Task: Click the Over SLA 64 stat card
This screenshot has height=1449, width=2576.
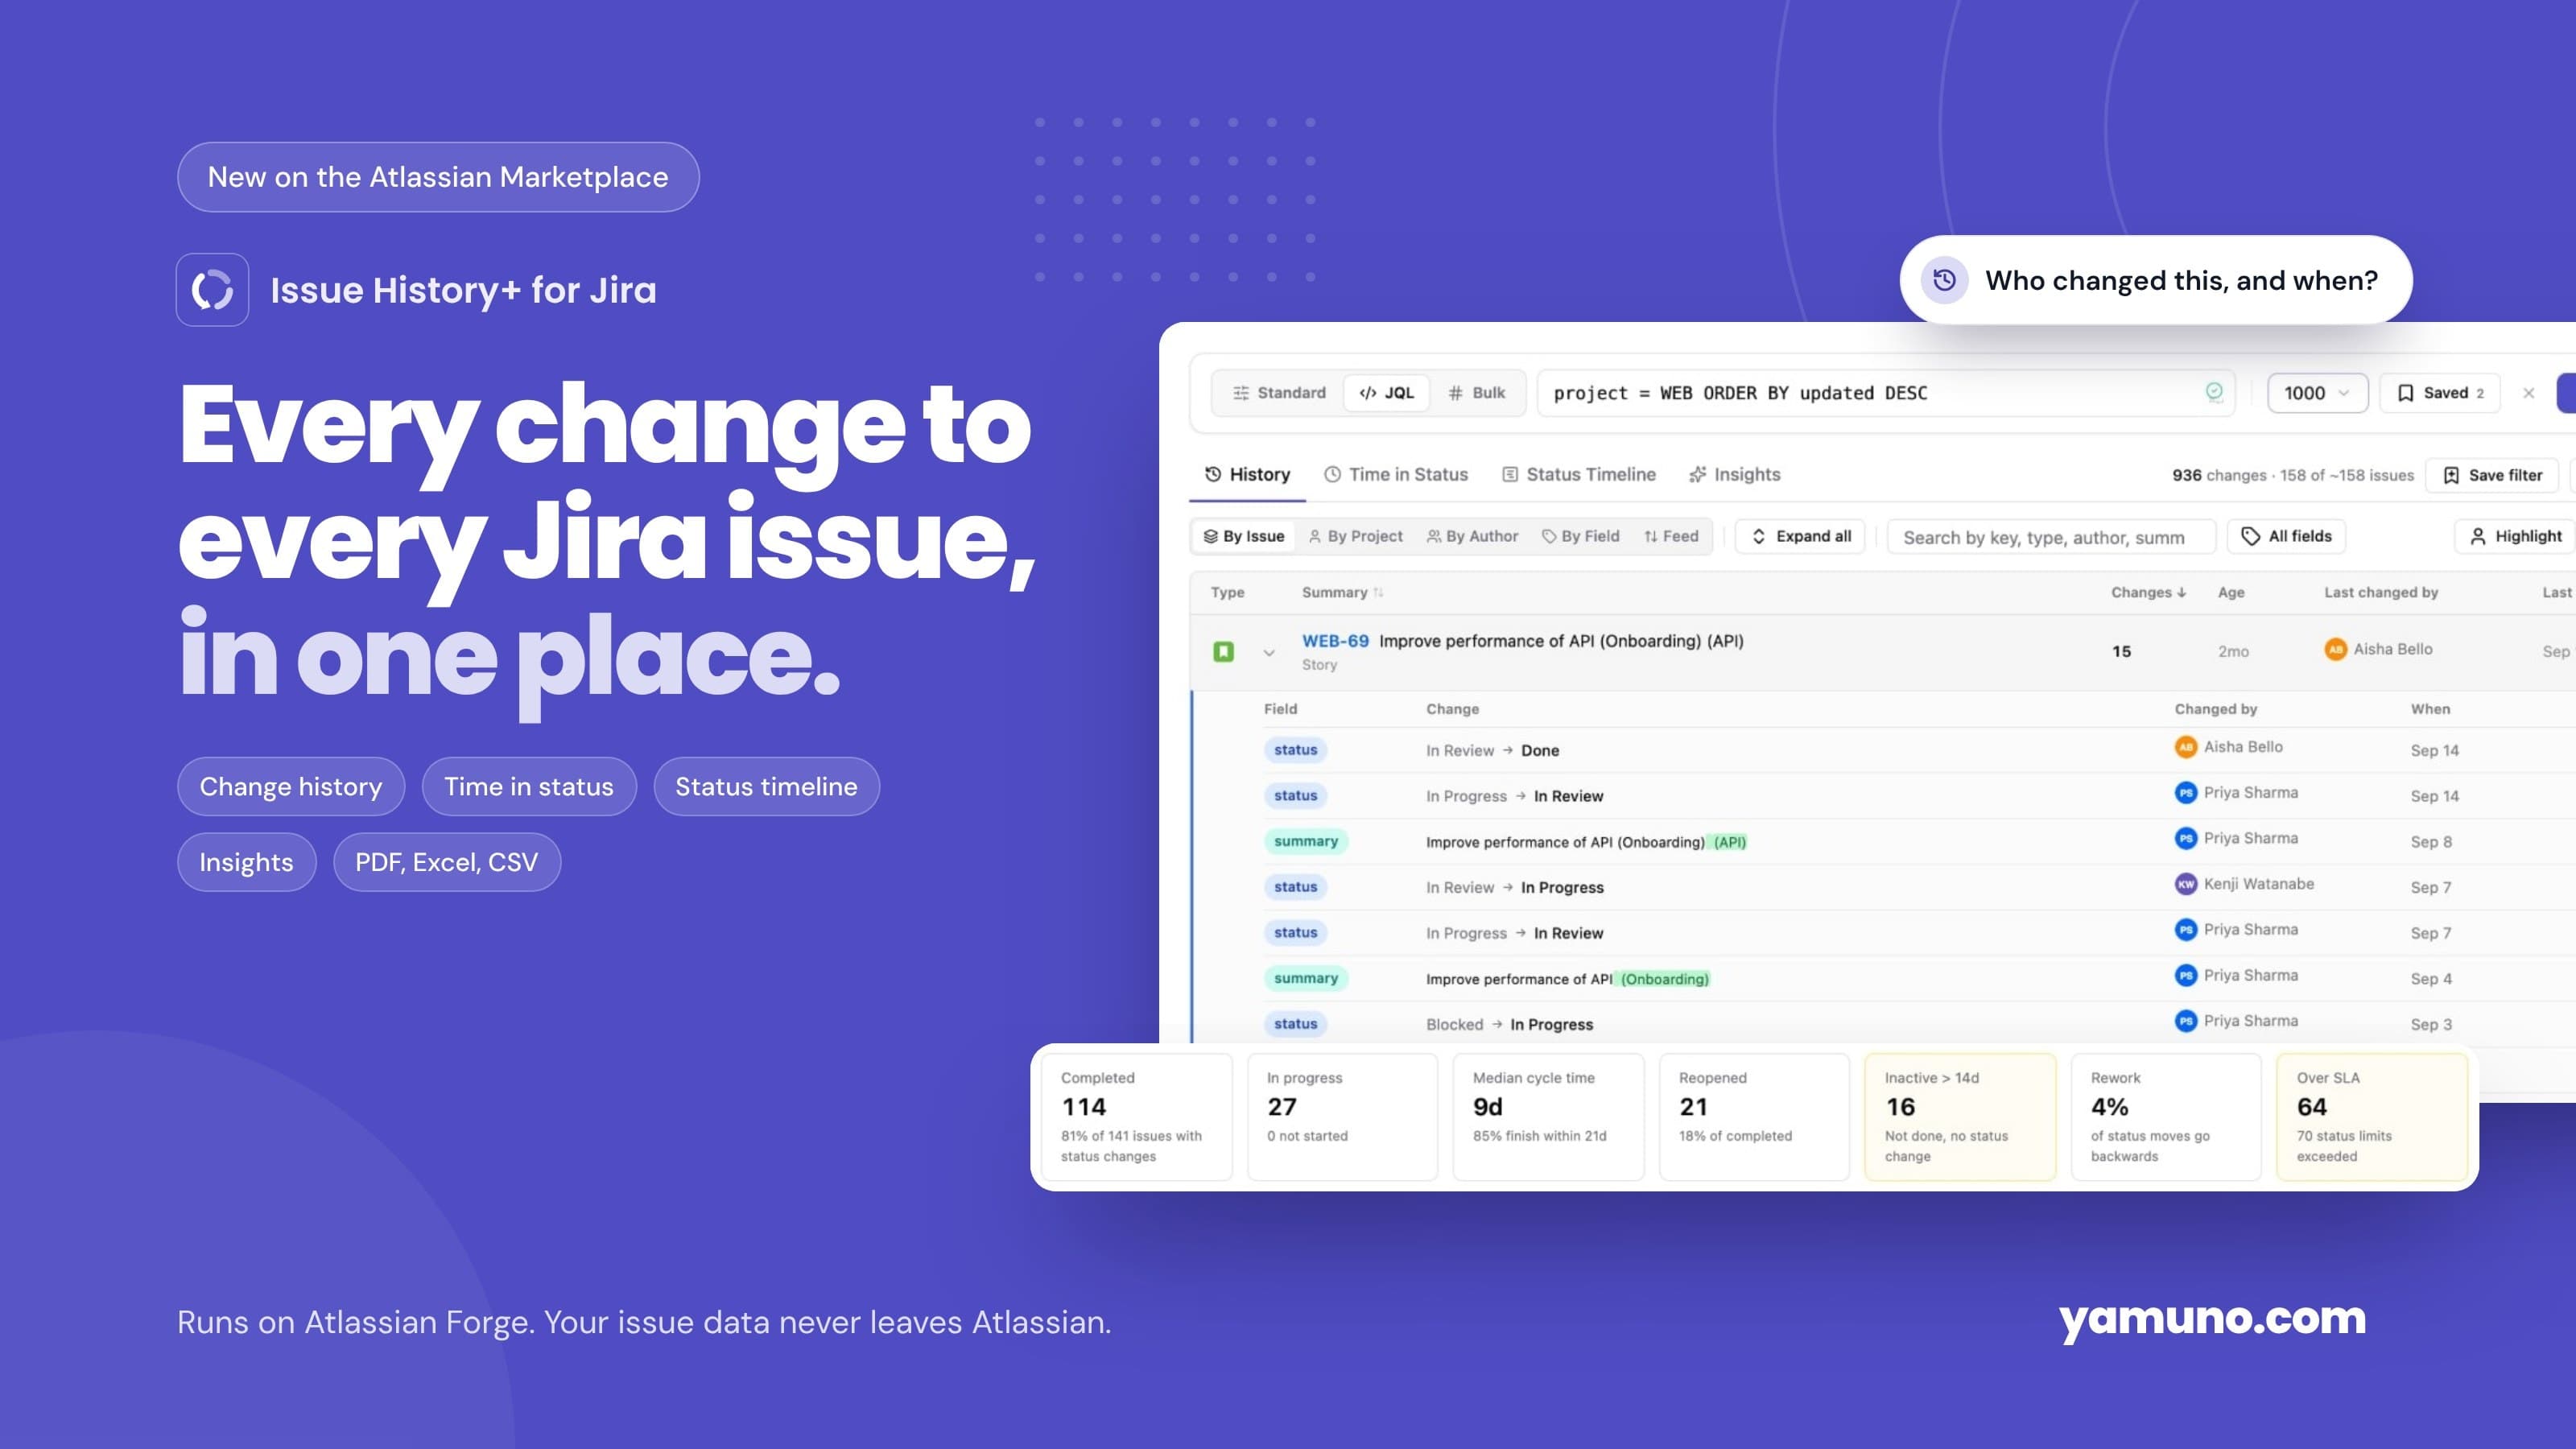Action: 2372,1116
